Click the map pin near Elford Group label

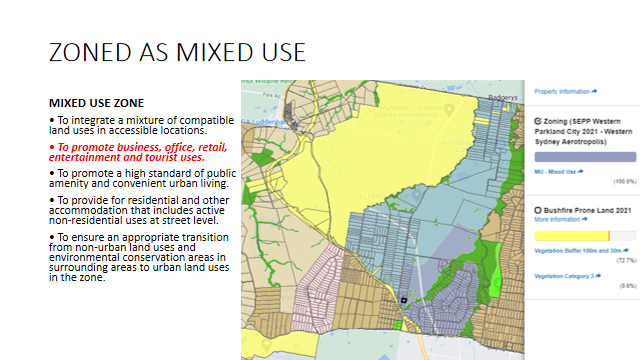[417, 195]
